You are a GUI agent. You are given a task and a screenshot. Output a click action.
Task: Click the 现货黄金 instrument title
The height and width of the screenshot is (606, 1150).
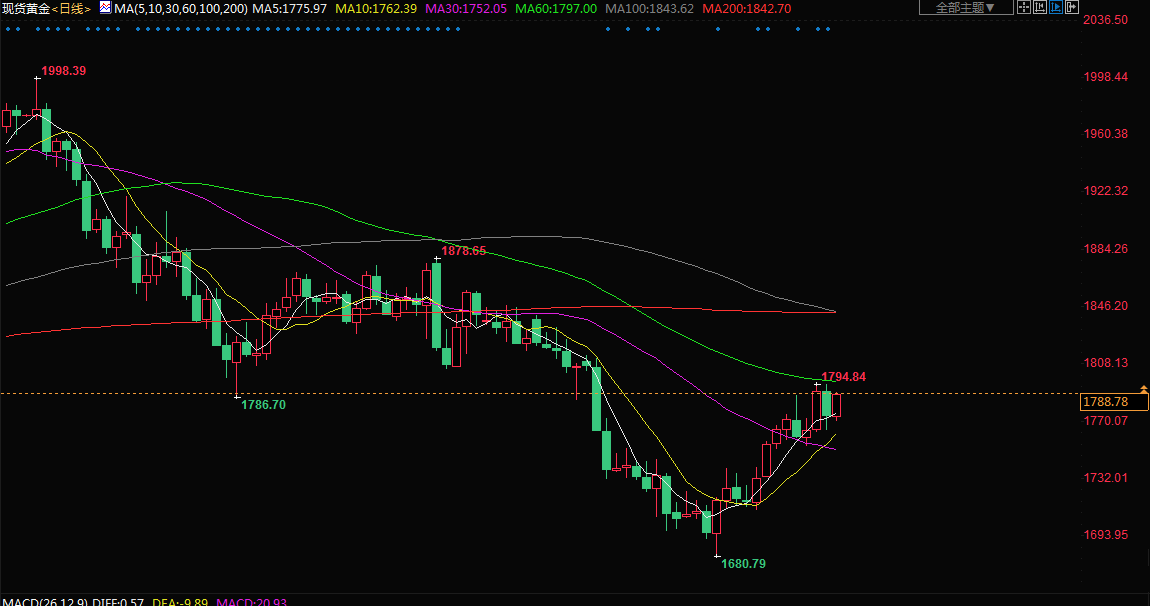[25, 8]
